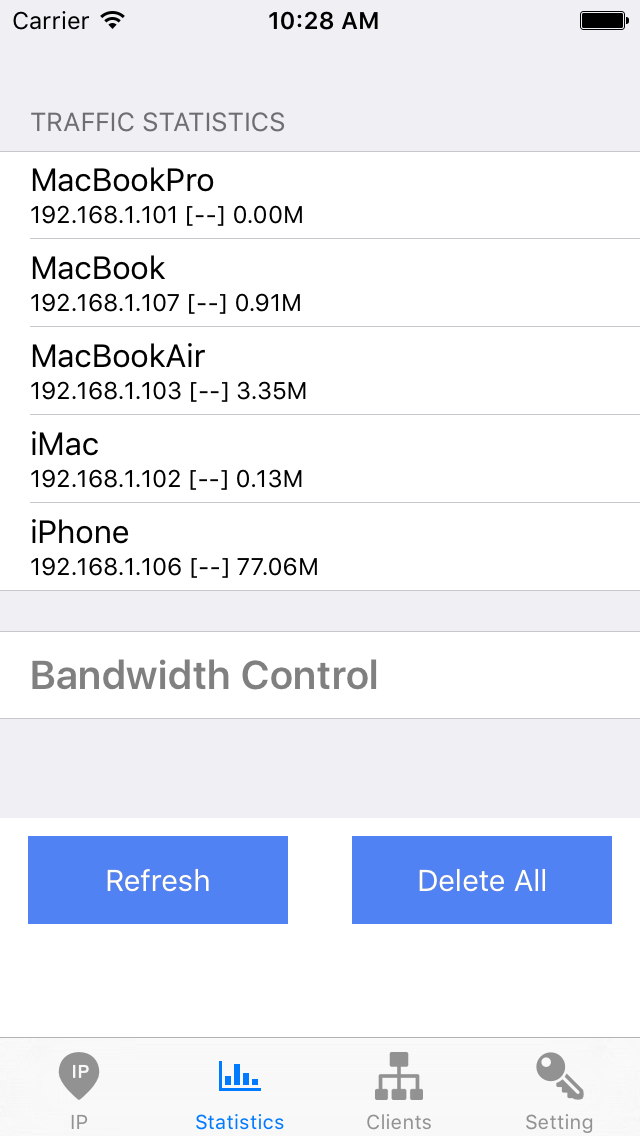Image resolution: width=640 pixels, height=1136 pixels.
Task: Tap the IP tab icon
Action: pyautogui.click(x=79, y=1075)
